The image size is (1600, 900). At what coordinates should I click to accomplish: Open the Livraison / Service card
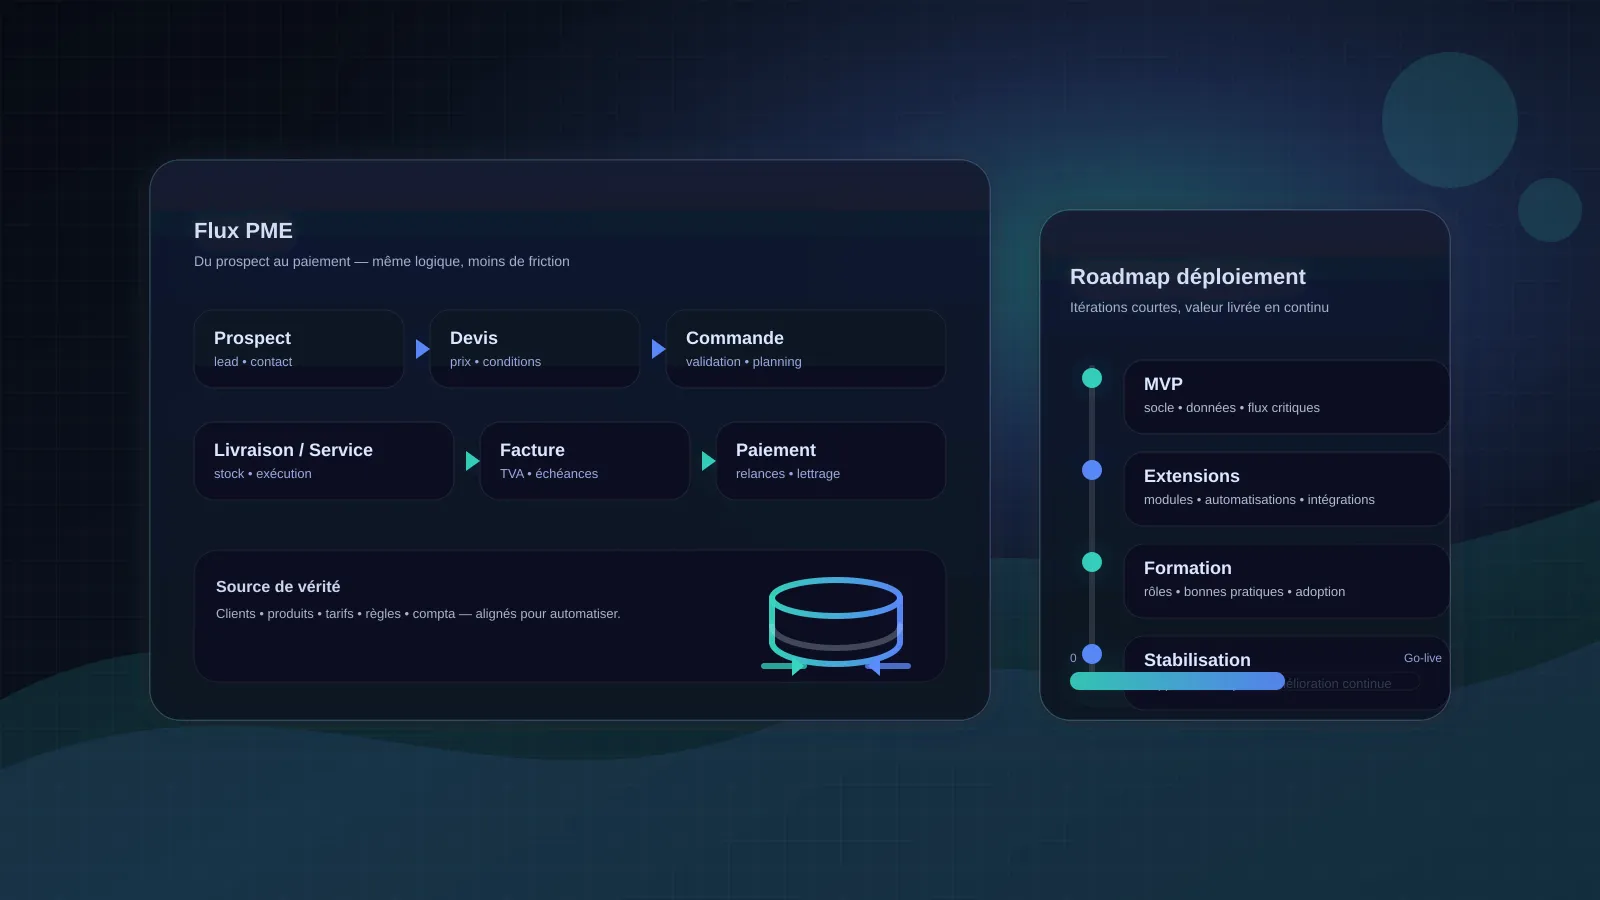(x=323, y=461)
